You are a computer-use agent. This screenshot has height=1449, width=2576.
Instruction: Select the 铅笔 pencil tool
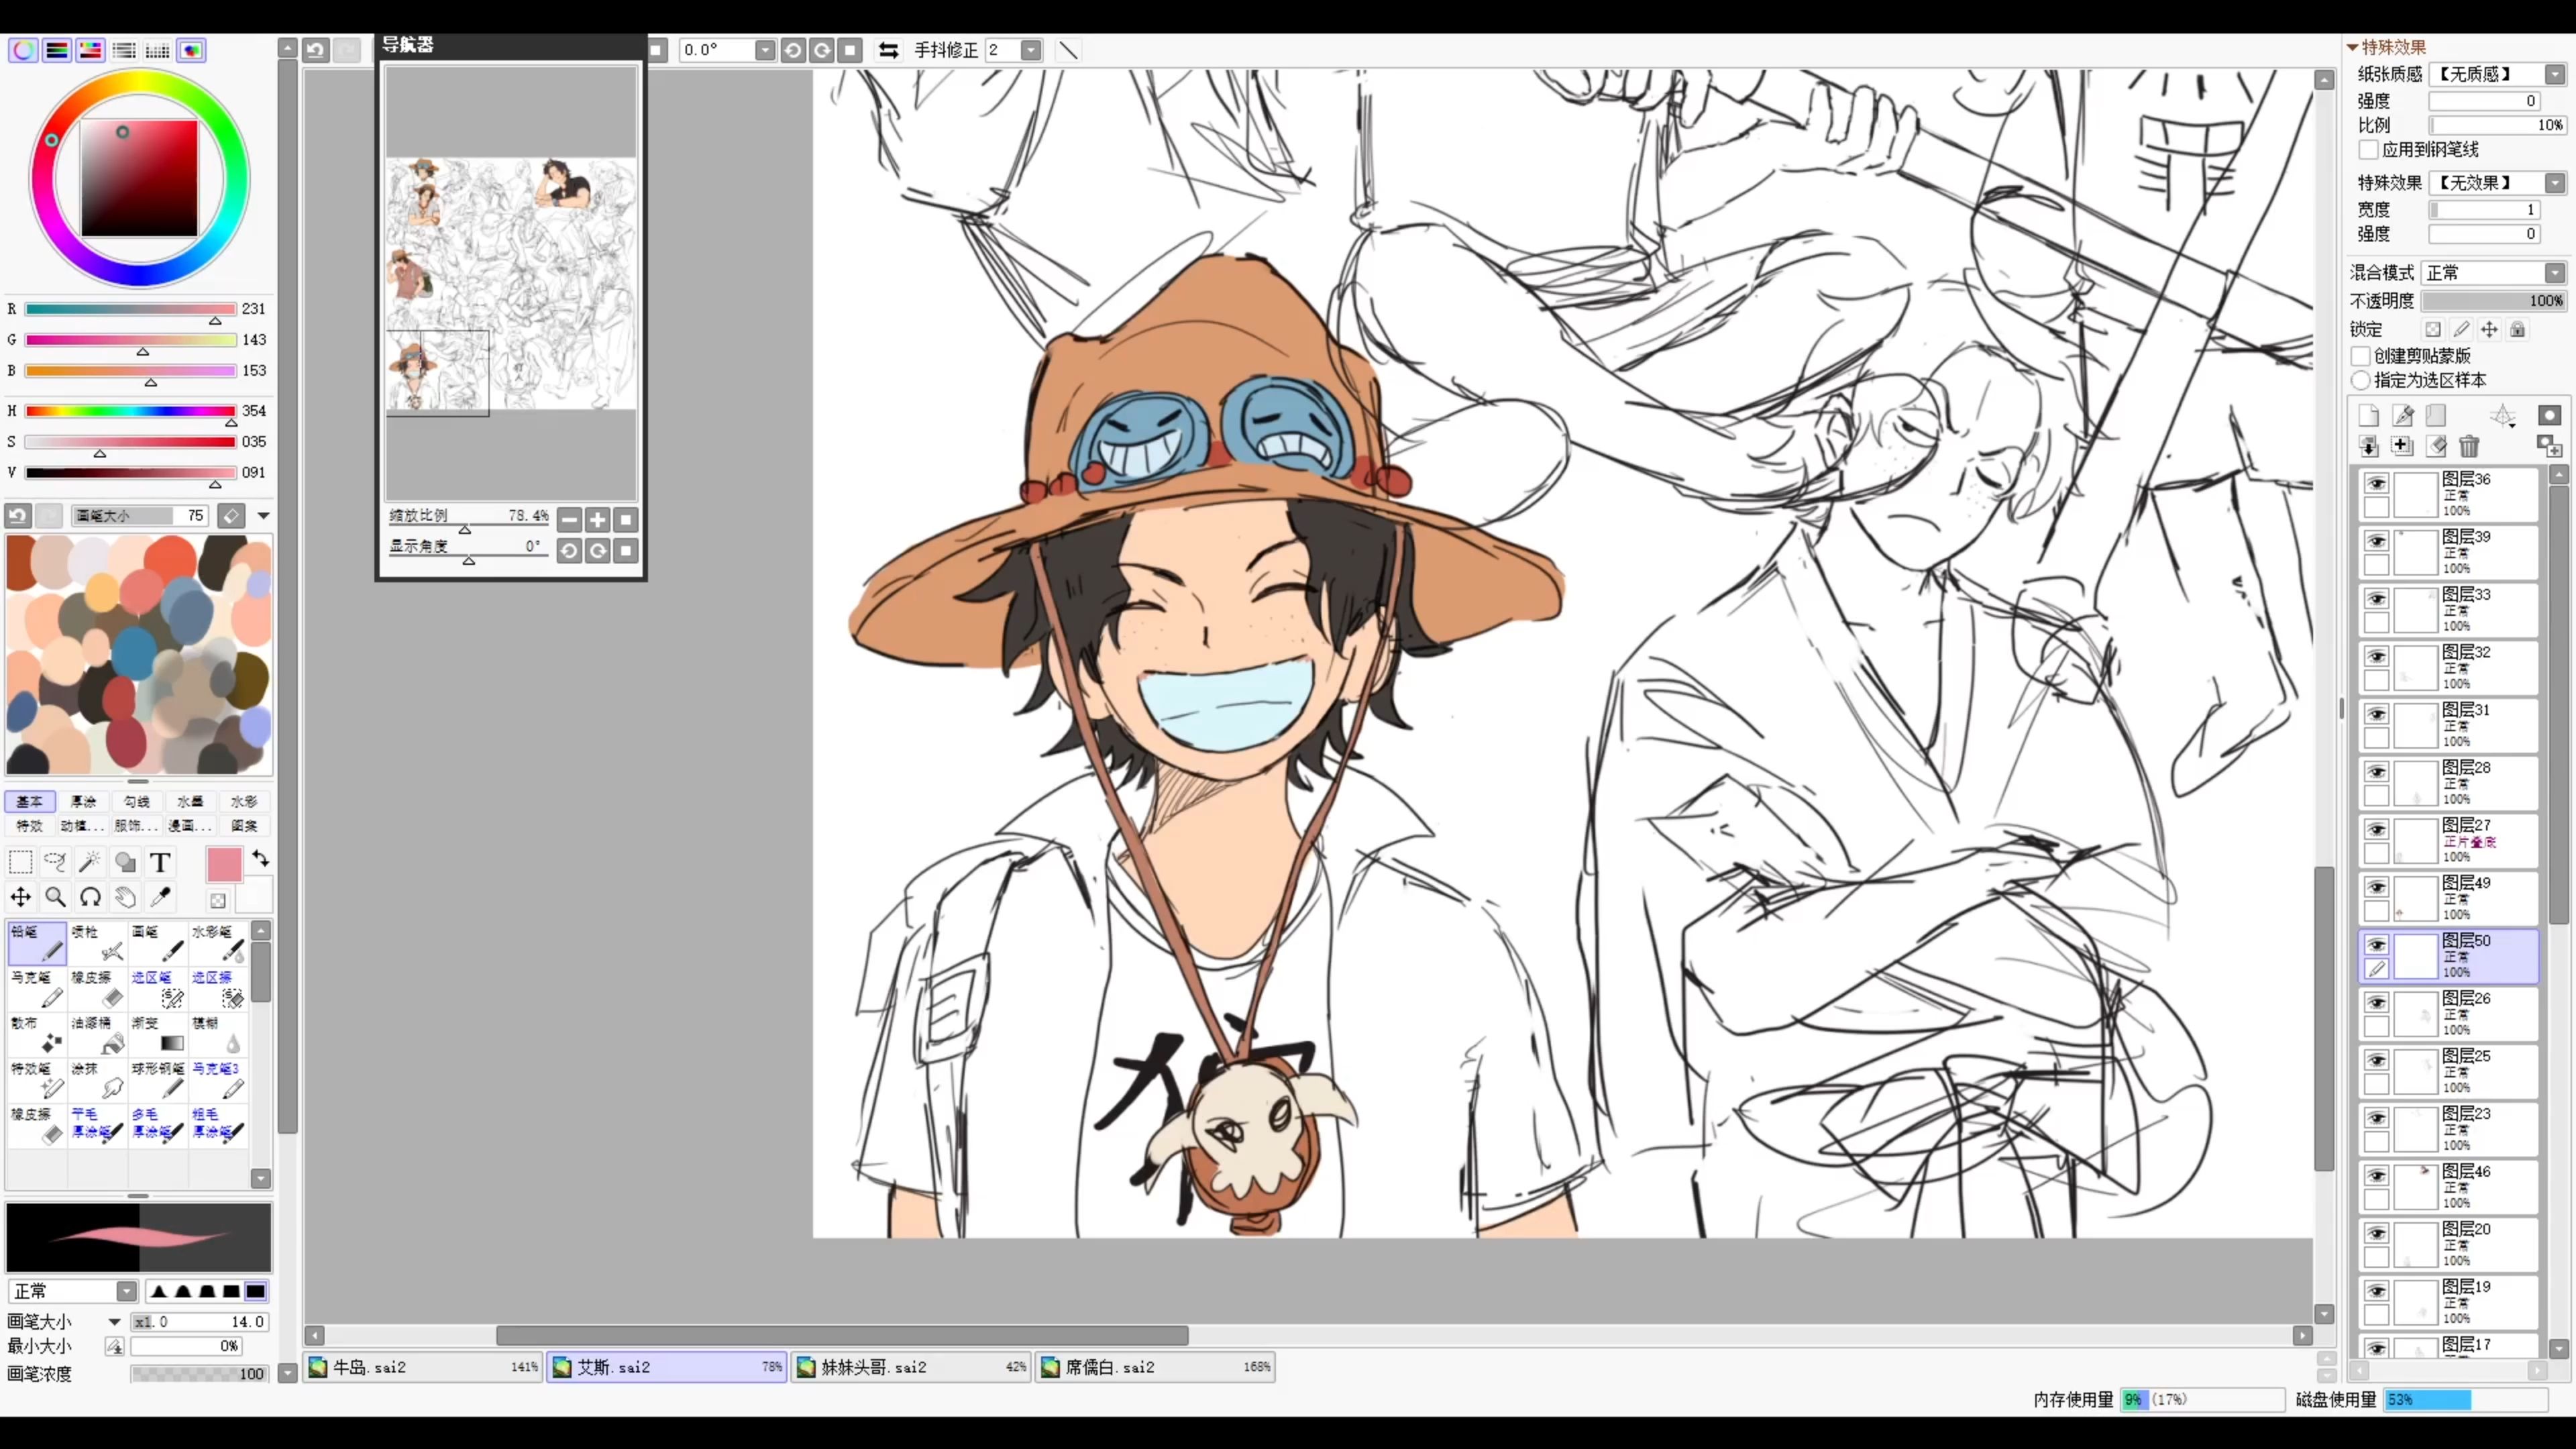[37, 943]
